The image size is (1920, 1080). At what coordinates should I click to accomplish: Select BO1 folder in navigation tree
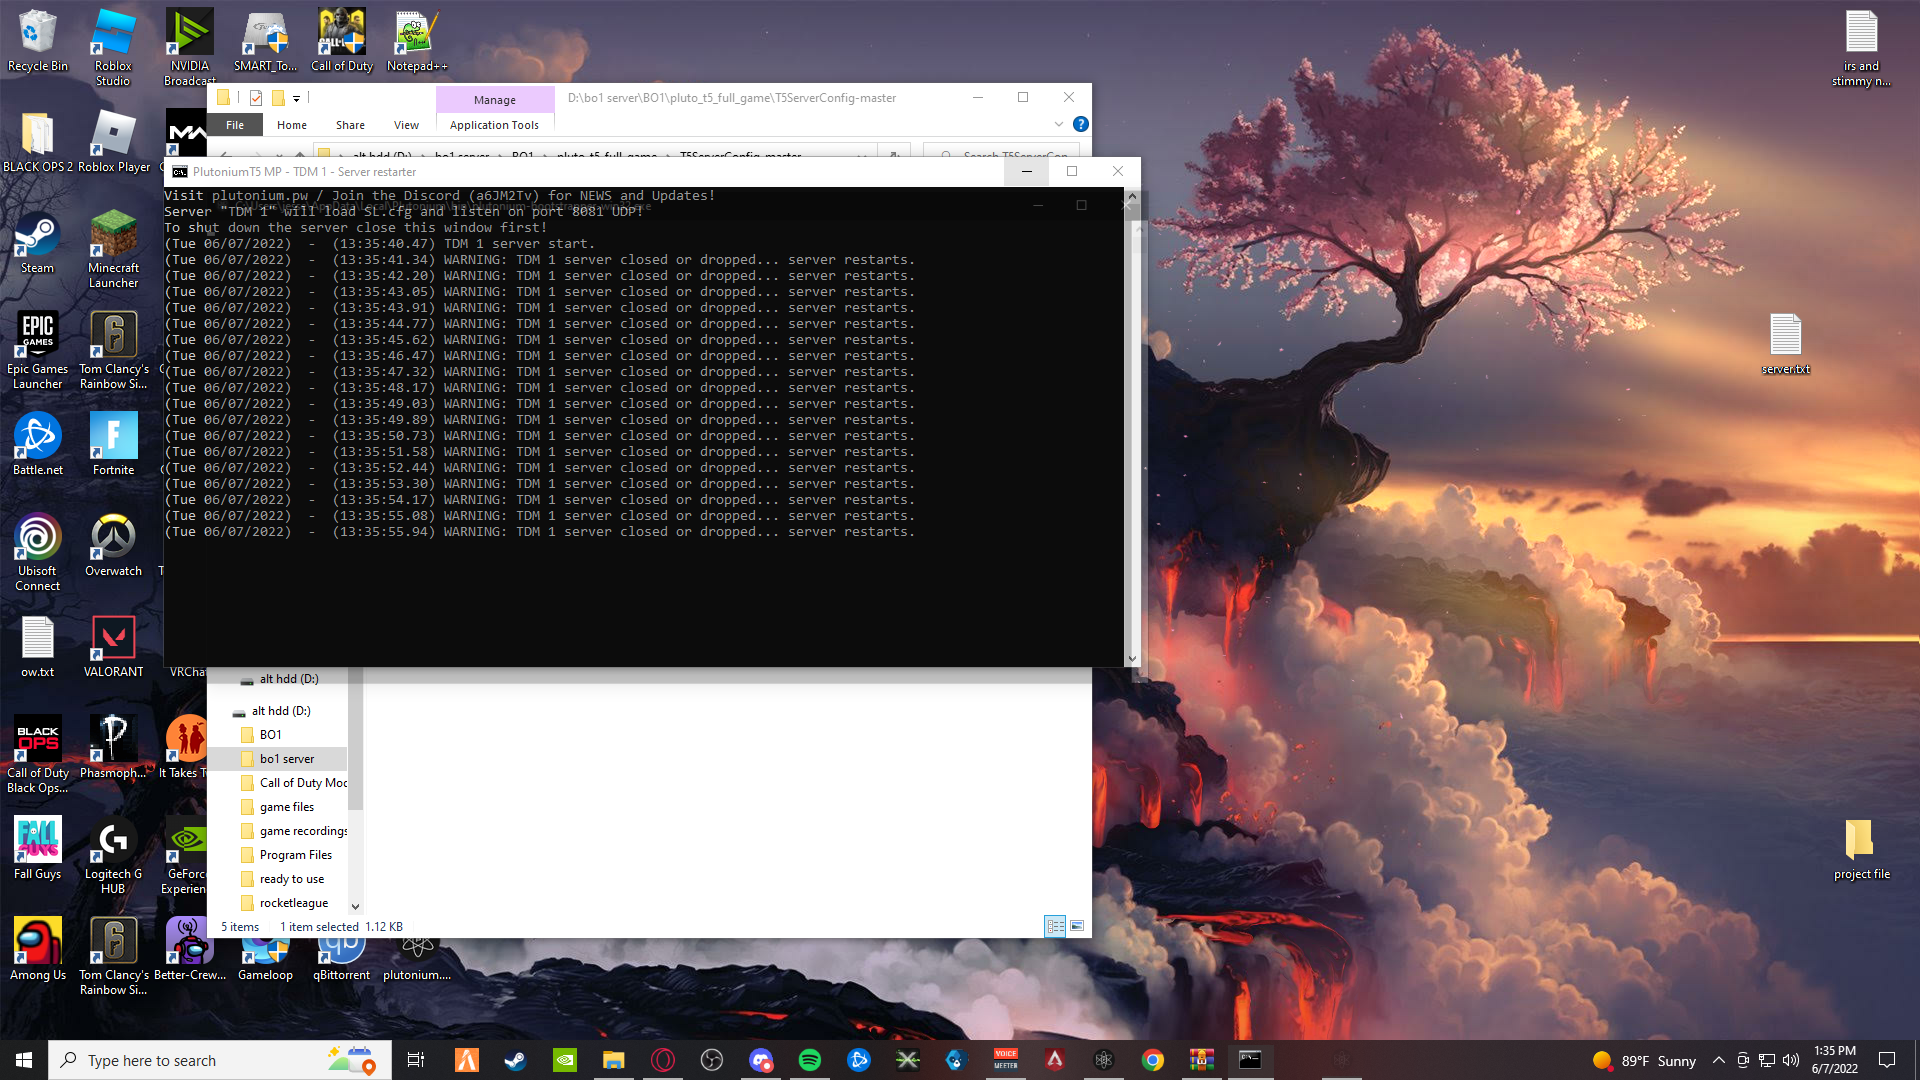[x=270, y=735]
